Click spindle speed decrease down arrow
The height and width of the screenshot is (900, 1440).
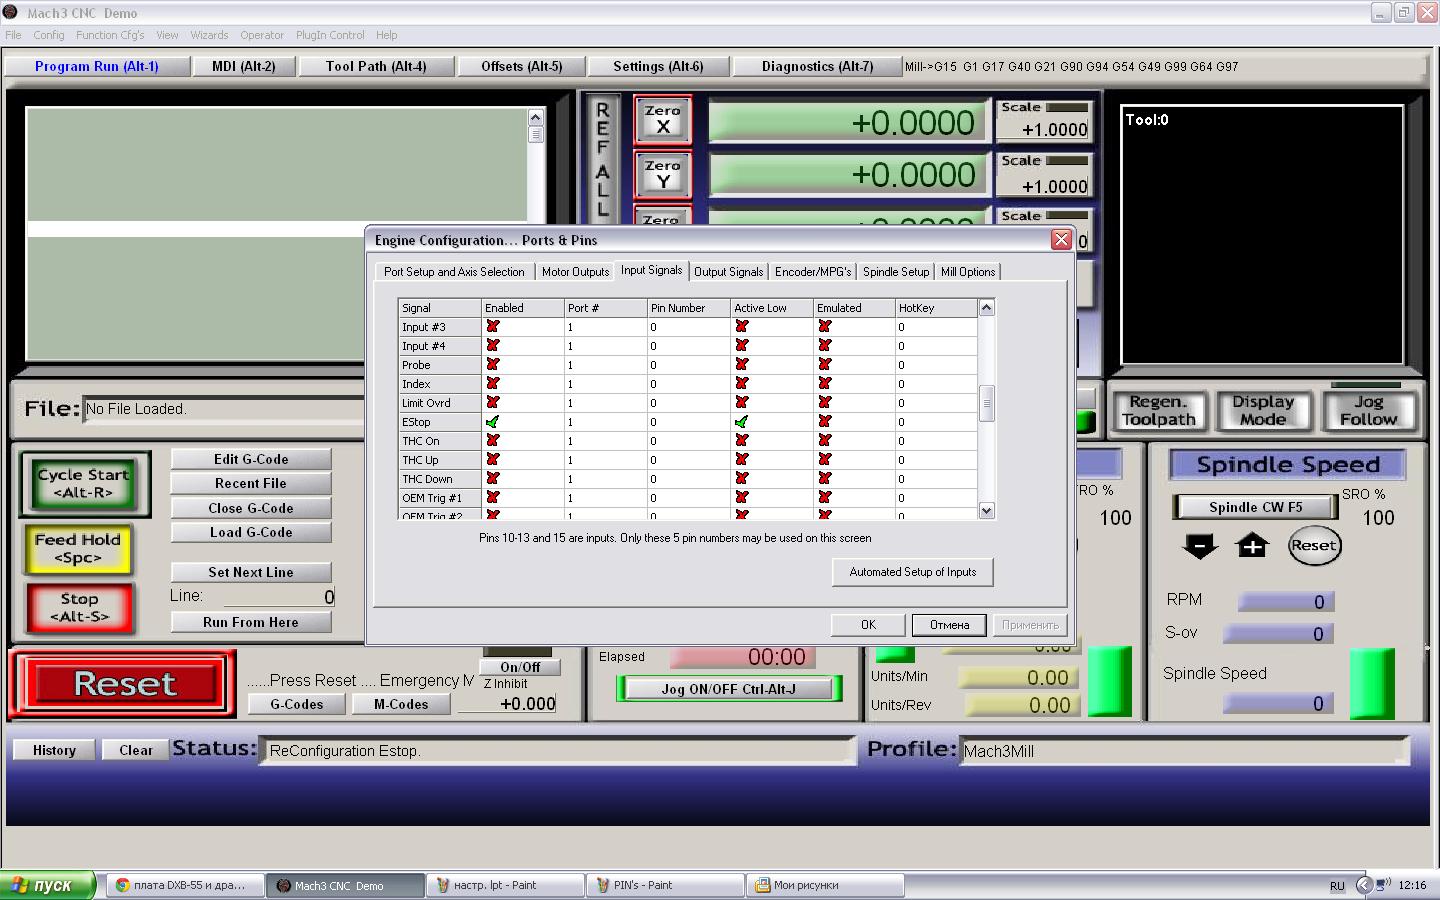coord(1200,546)
